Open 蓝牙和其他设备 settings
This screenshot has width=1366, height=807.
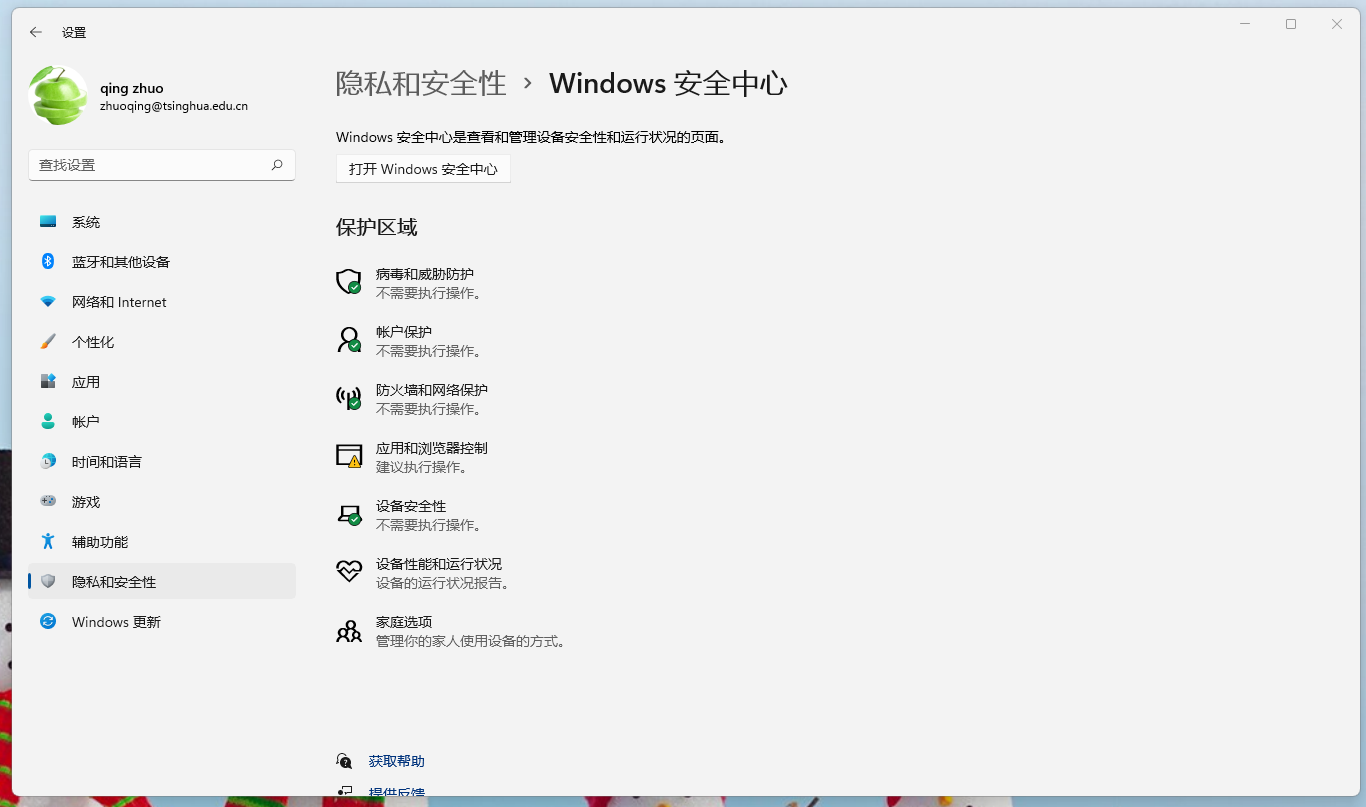pyautogui.click(x=162, y=262)
